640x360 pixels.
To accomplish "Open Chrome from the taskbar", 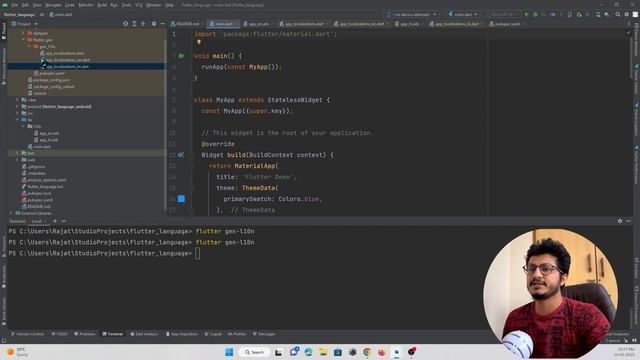I will 367,352.
